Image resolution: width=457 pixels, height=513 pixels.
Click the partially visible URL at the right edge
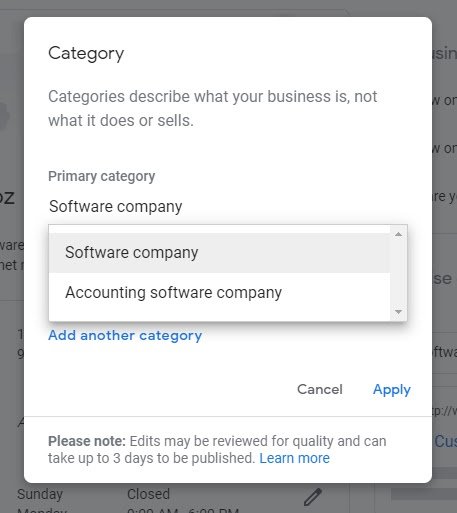[x=445, y=411]
